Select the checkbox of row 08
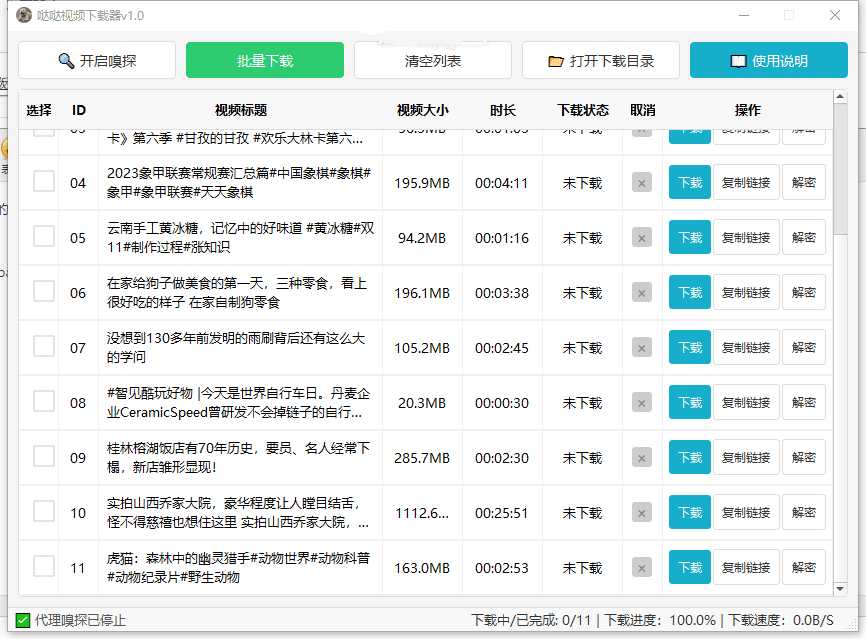The width and height of the screenshot is (866, 639). tap(44, 402)
